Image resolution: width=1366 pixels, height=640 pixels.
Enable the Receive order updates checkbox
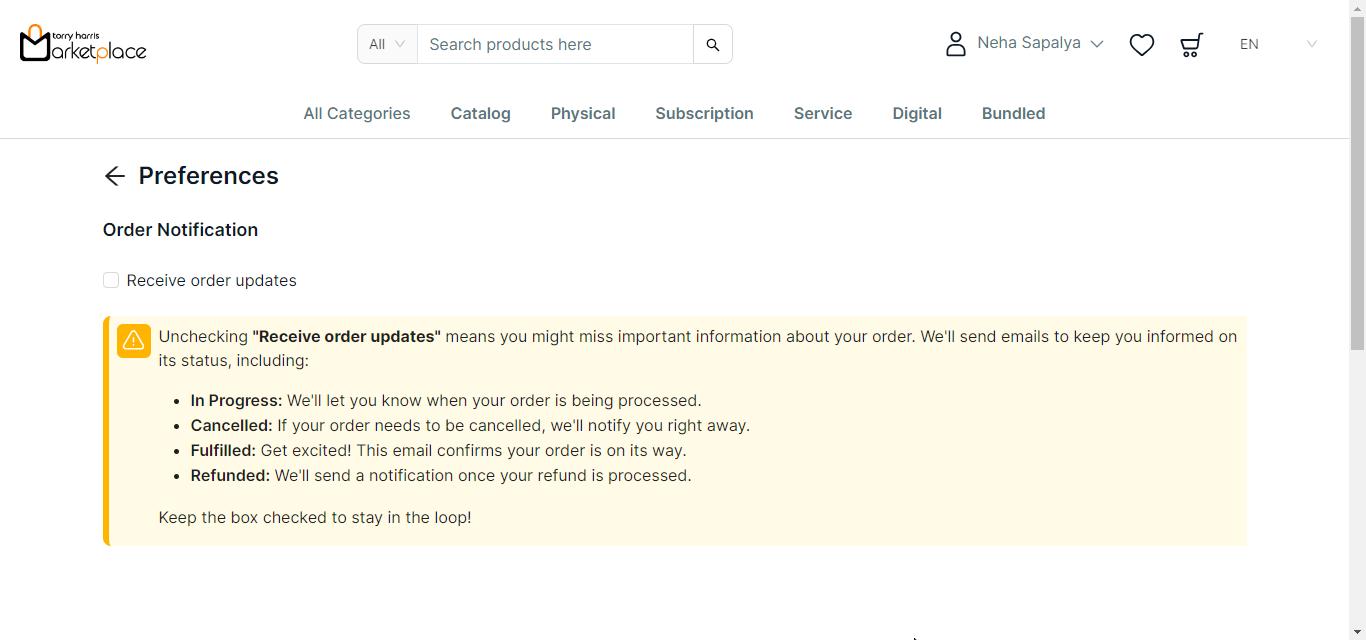point(111,280)
